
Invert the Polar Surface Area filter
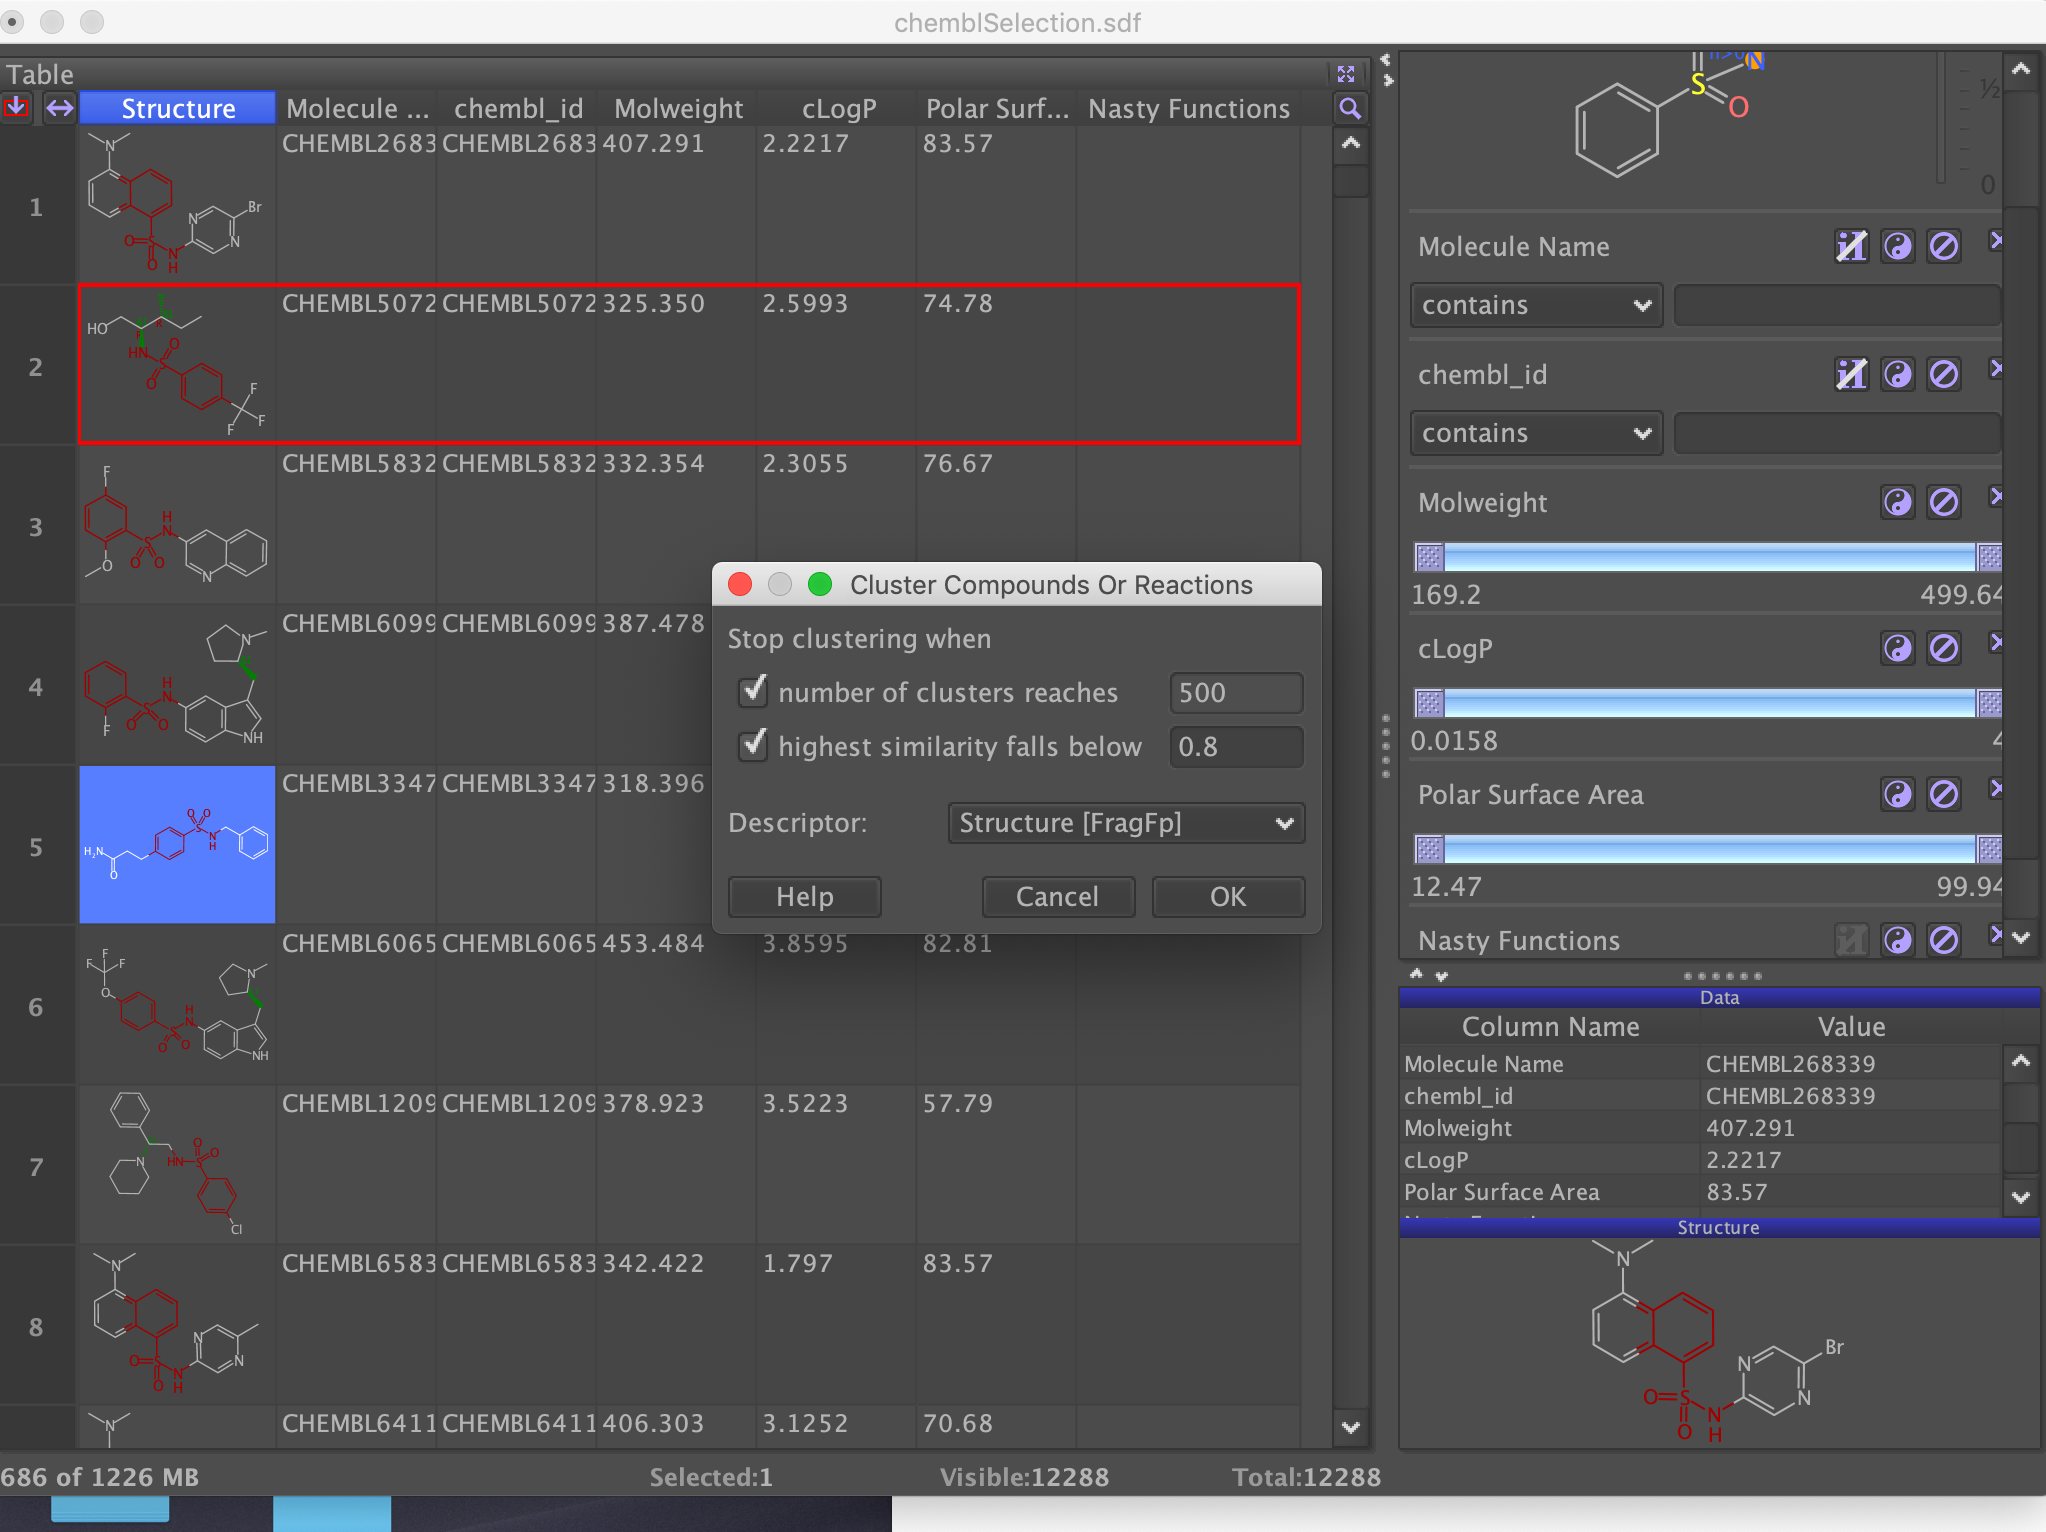tap(1897, 794)
